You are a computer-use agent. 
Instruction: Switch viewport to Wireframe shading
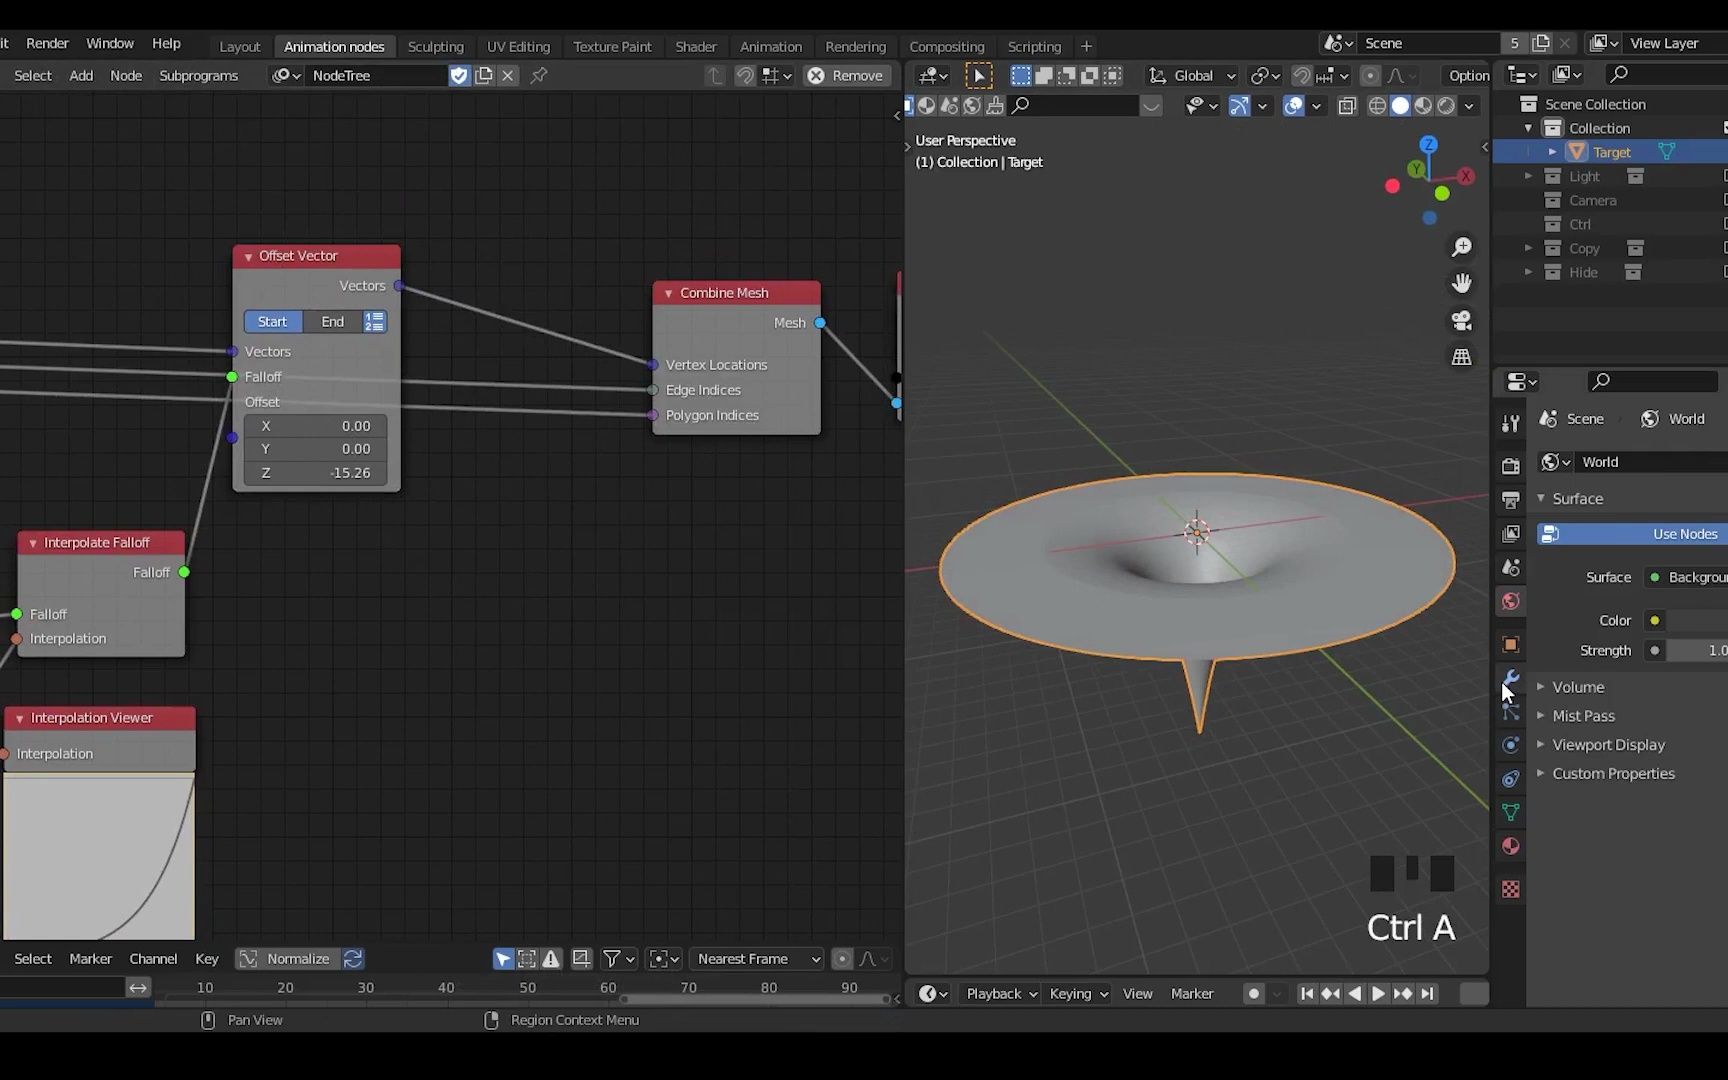coord(1377,106)
